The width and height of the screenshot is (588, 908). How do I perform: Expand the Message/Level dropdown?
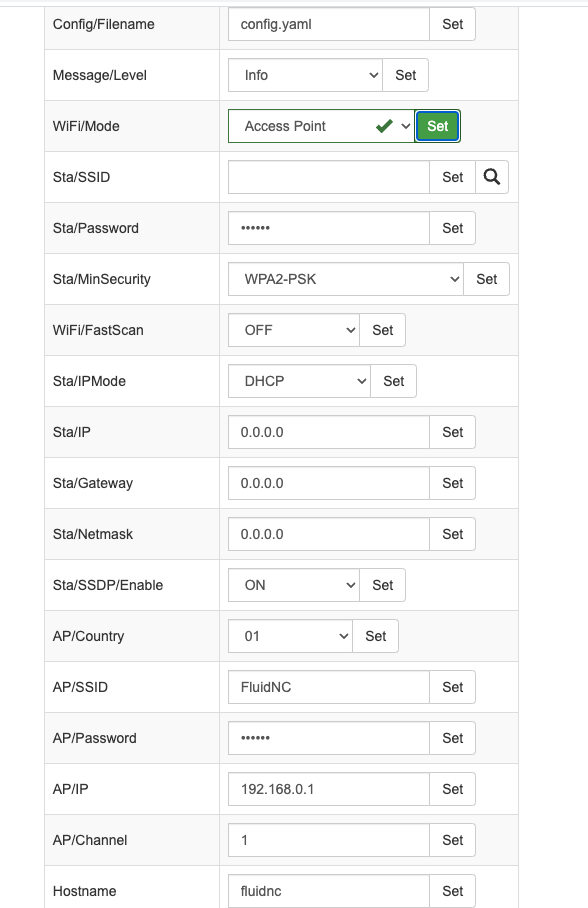point(305,75)
